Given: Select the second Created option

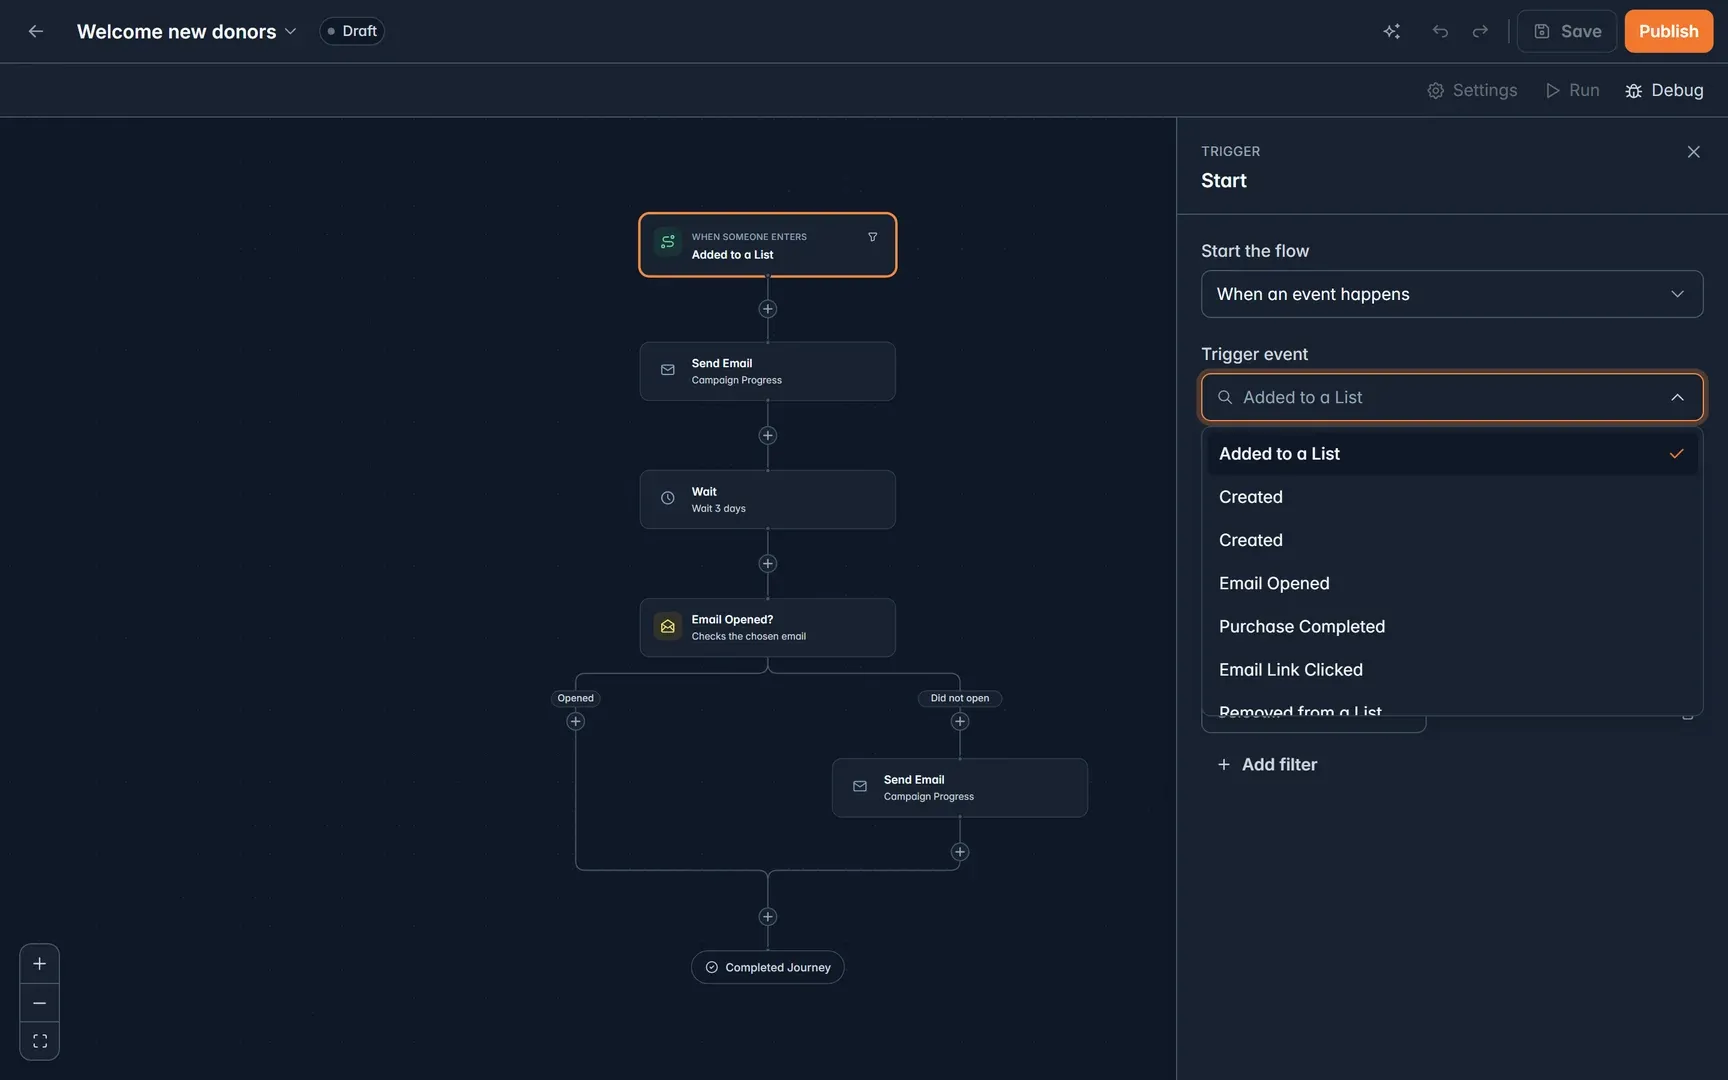Looking at the screenshot, I should coord(1451,540).
